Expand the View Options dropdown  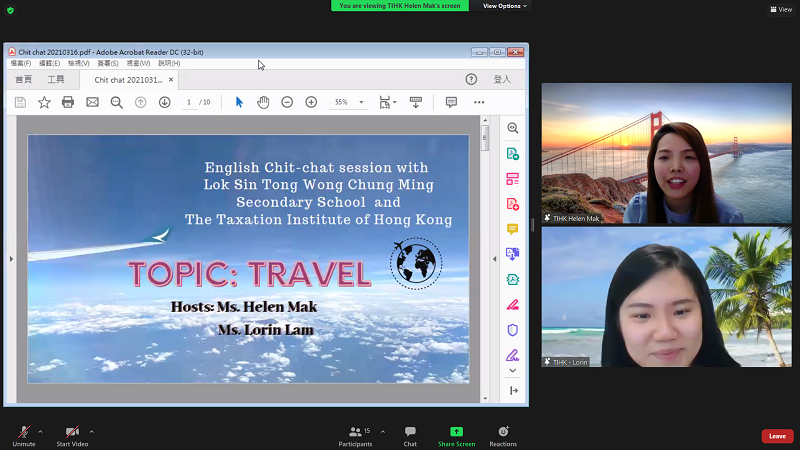(x=504, y=6)
